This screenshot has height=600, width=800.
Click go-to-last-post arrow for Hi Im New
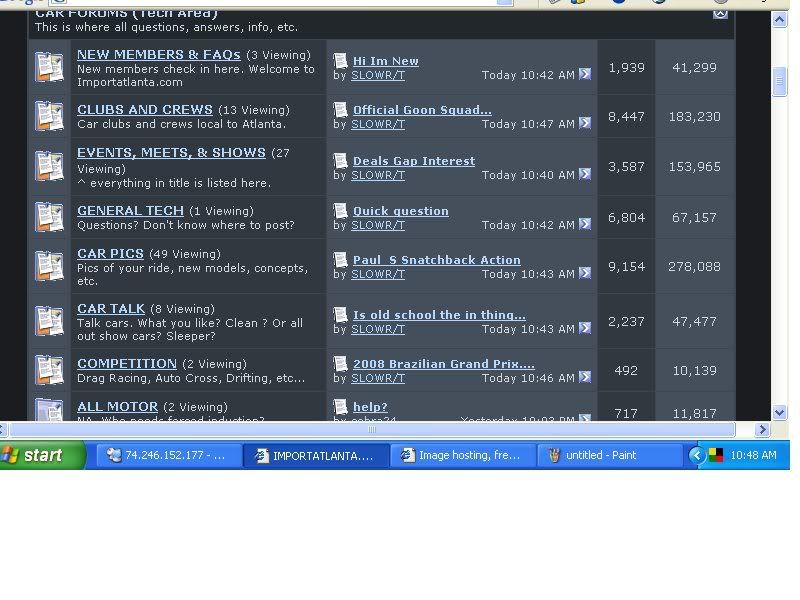[585, 75]
